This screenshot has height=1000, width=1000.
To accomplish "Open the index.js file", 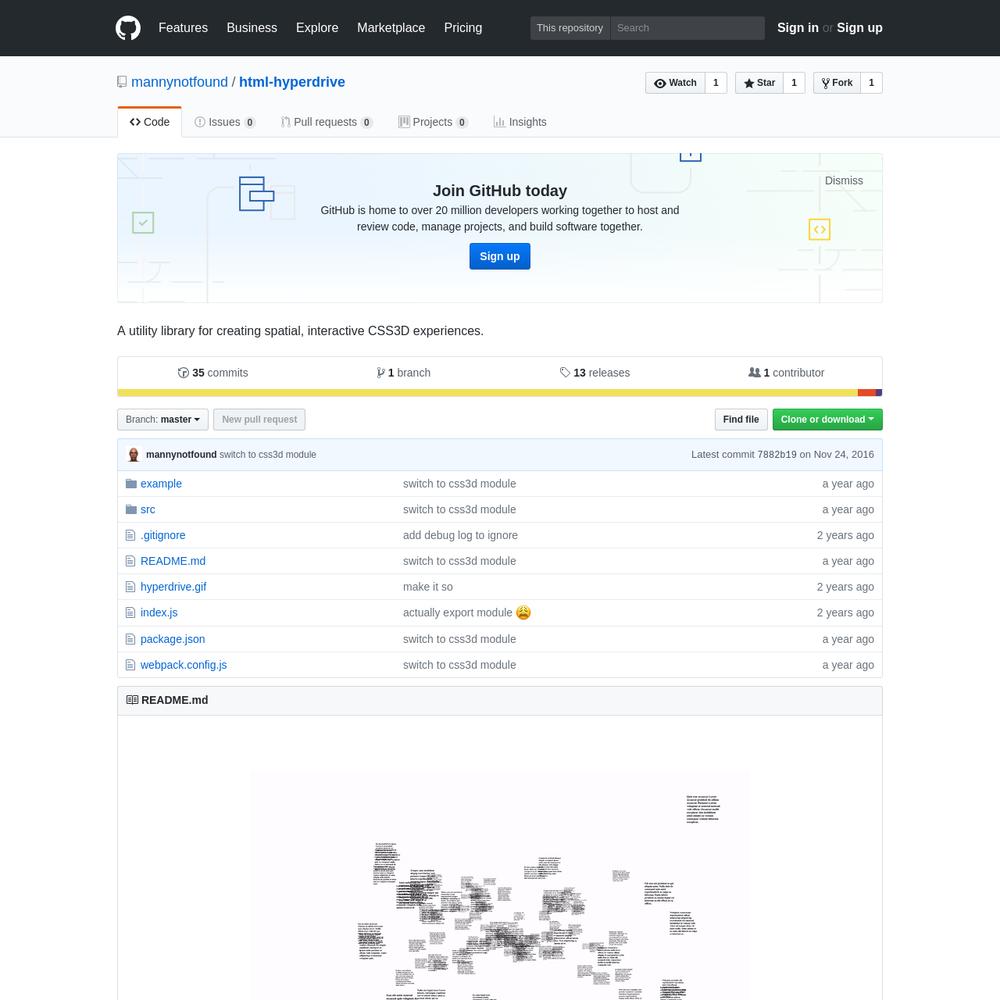I will click(x=159, y=613).
